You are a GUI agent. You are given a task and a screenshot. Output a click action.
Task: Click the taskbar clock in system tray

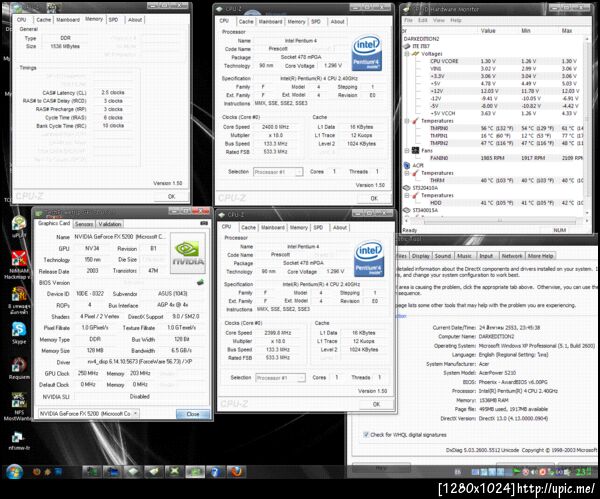[x=584, y=471]
